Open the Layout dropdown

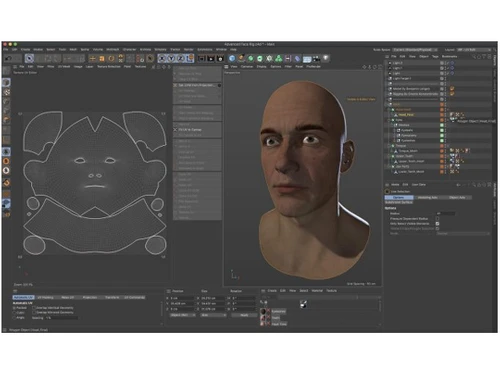[474, 50]
